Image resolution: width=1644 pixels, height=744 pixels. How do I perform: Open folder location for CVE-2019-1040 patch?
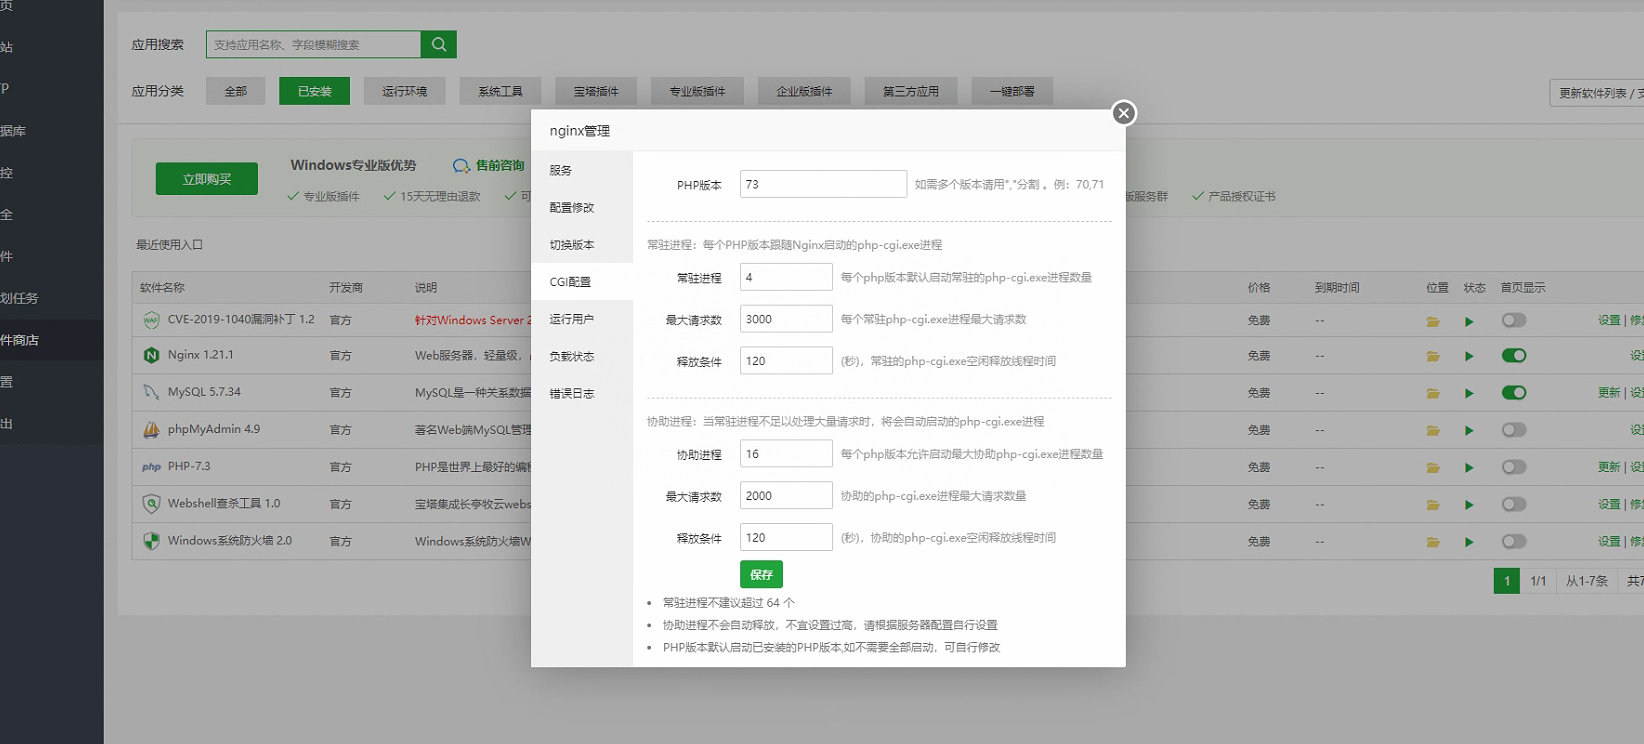pos(1433,321)
